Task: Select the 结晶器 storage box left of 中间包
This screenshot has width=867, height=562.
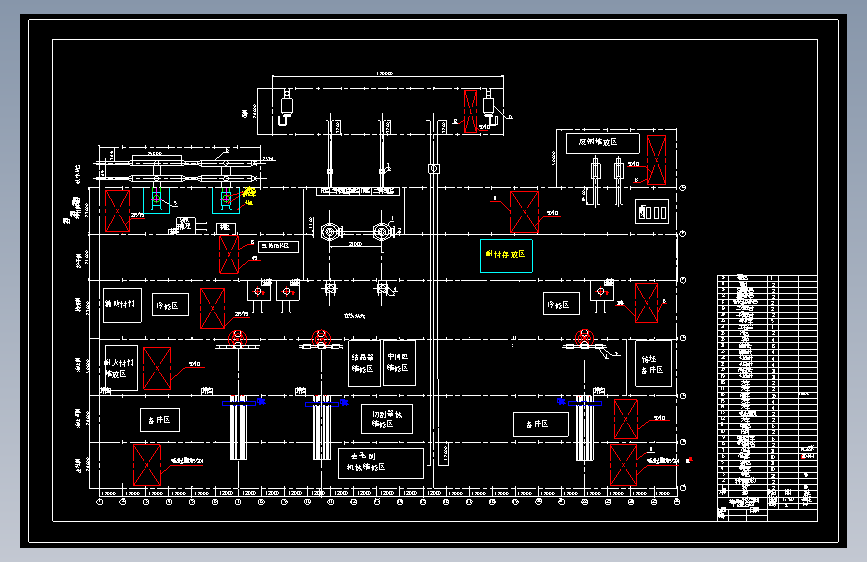Action: pos(364,363)
